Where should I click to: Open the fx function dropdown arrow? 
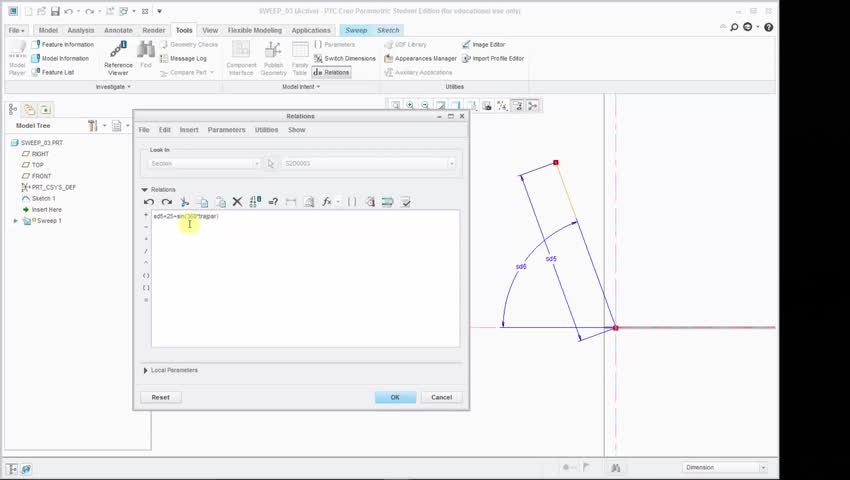[338, 202]
